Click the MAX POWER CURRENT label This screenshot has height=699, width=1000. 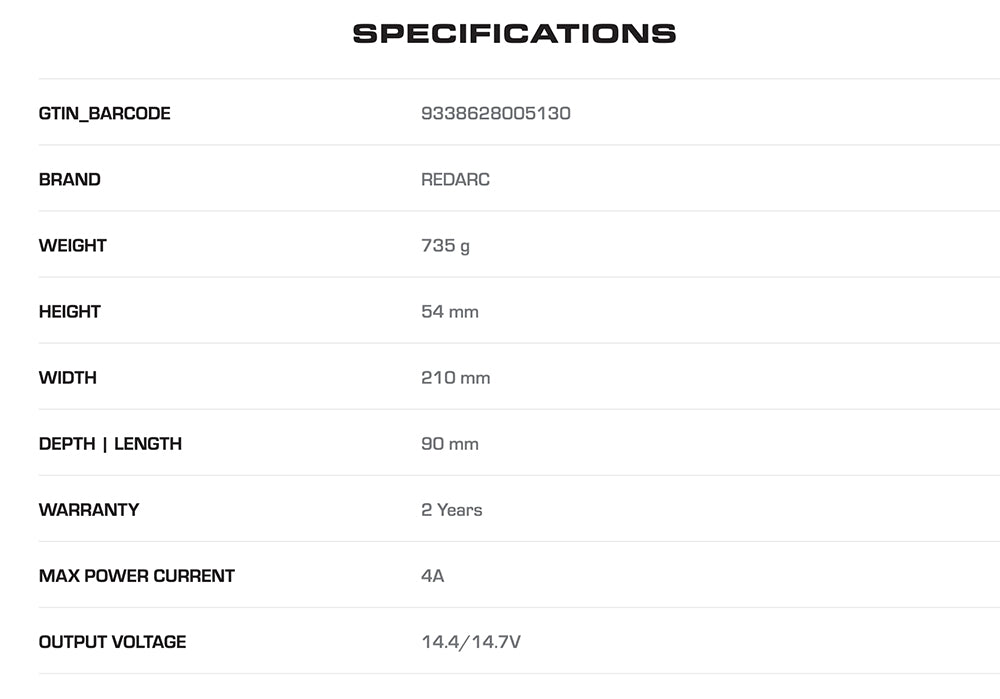pyautogui.click(x=136, y=576)
